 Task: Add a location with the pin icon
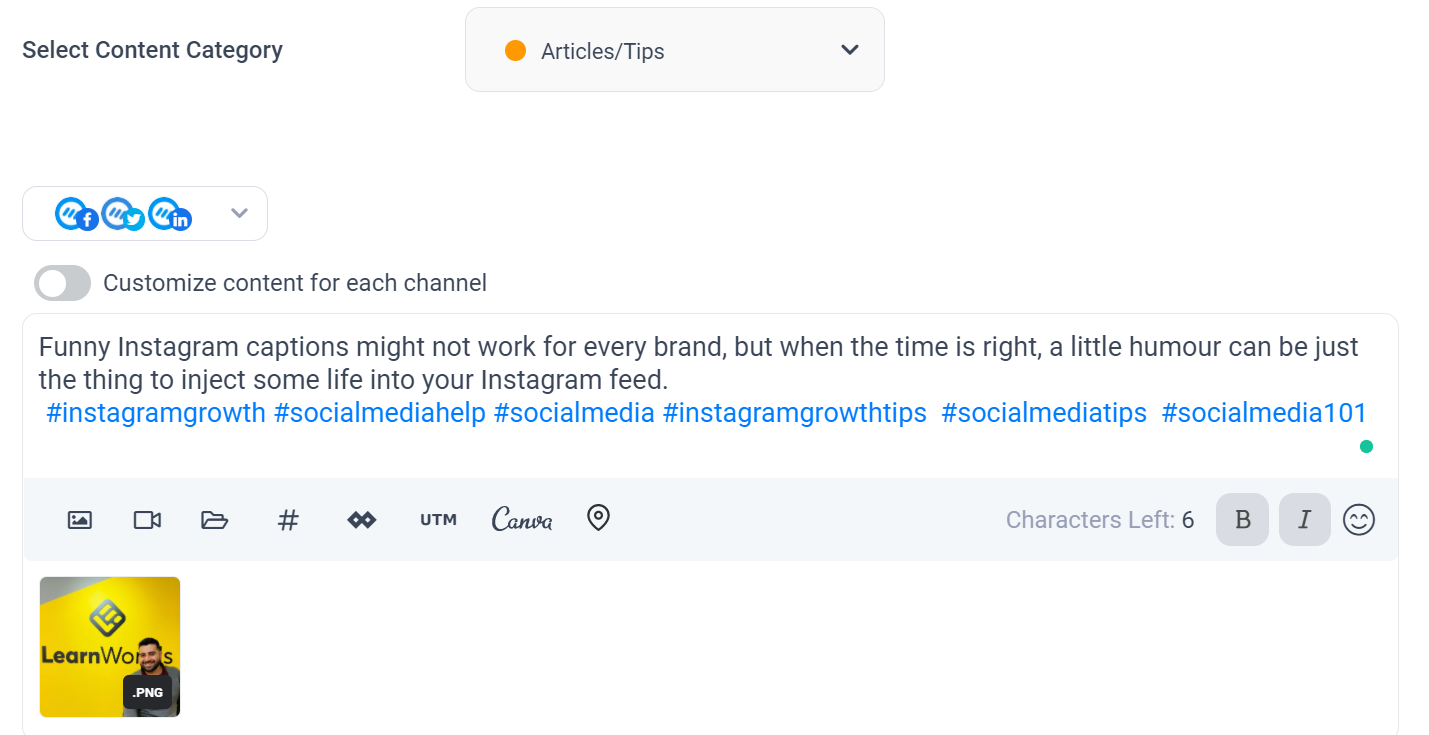[x=598, y=519]
